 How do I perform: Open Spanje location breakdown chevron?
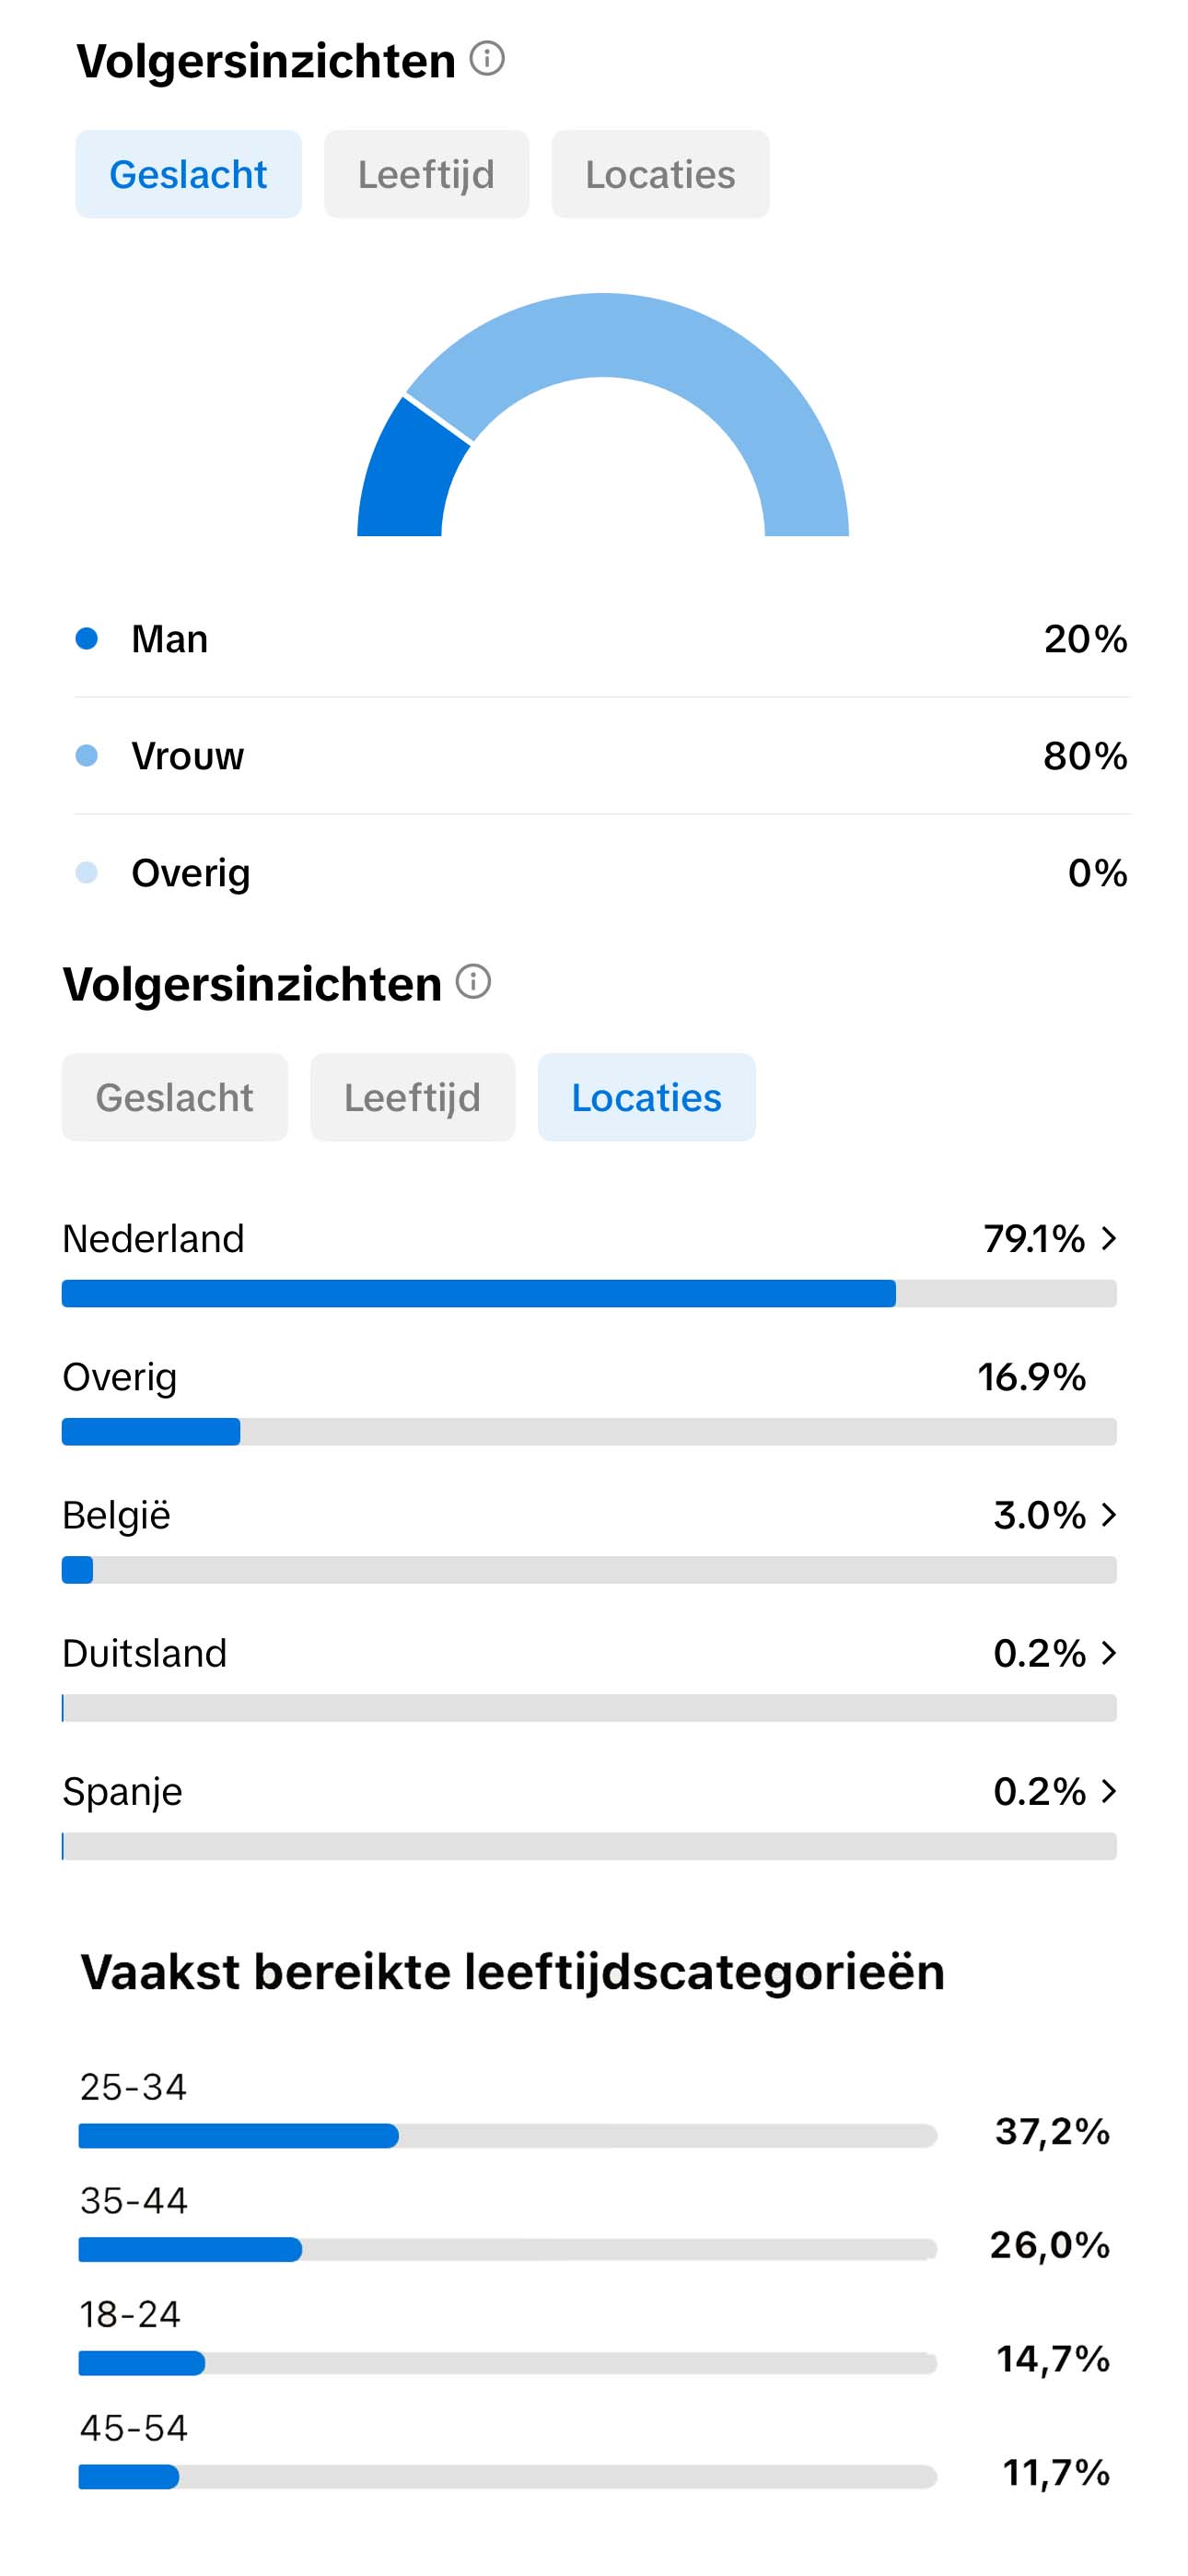(1108, 1791)
